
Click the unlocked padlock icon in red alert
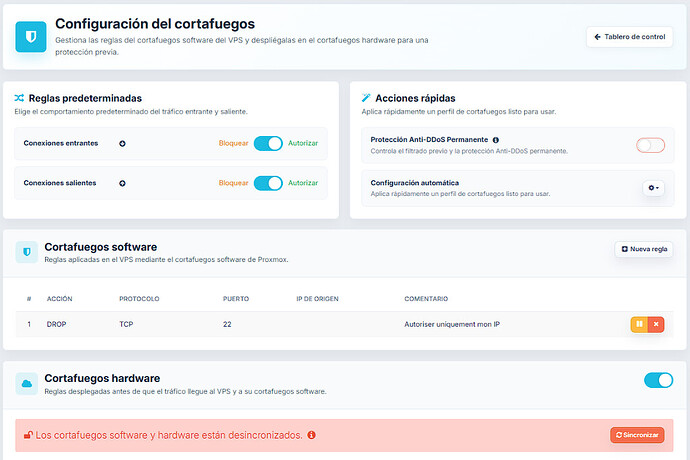pyautogui.click(x=28, y=435)
